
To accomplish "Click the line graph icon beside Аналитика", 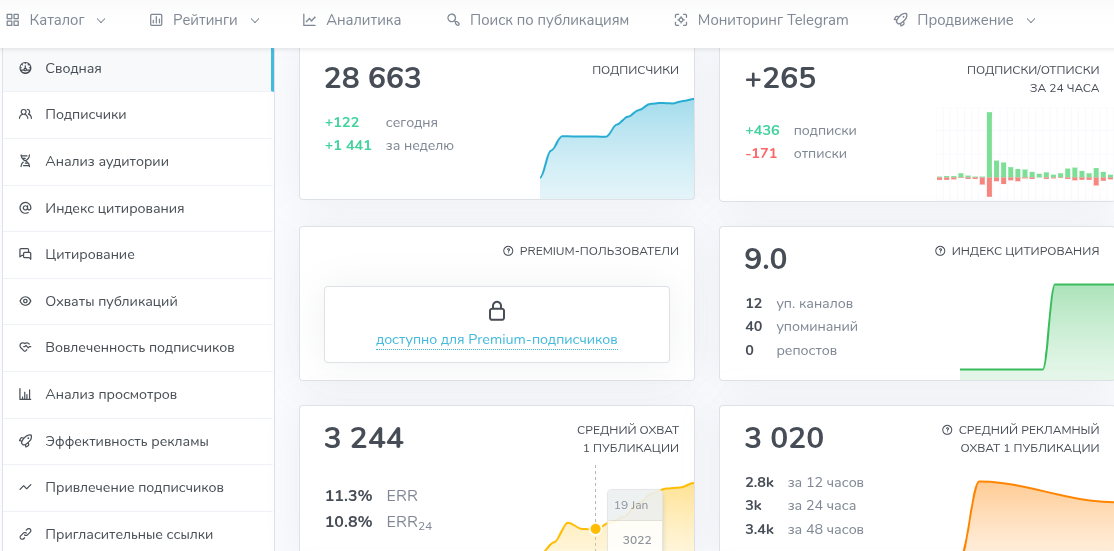I will coord(309,21).
